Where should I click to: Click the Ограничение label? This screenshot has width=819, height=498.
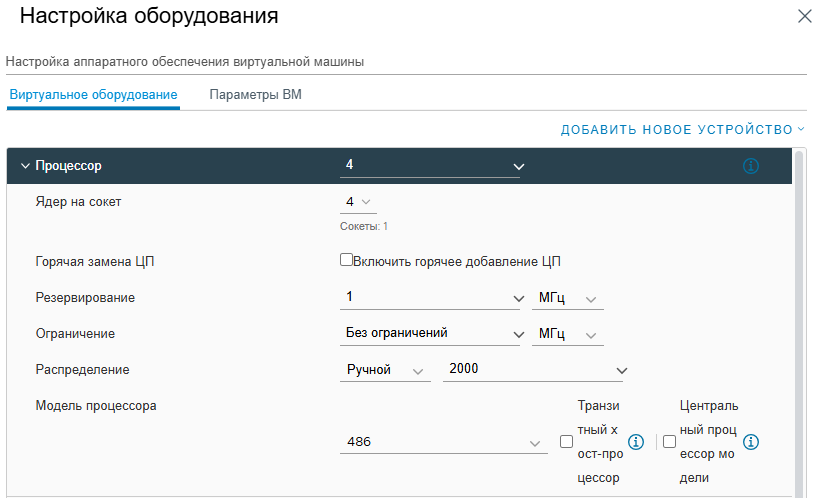pos(75,334)
